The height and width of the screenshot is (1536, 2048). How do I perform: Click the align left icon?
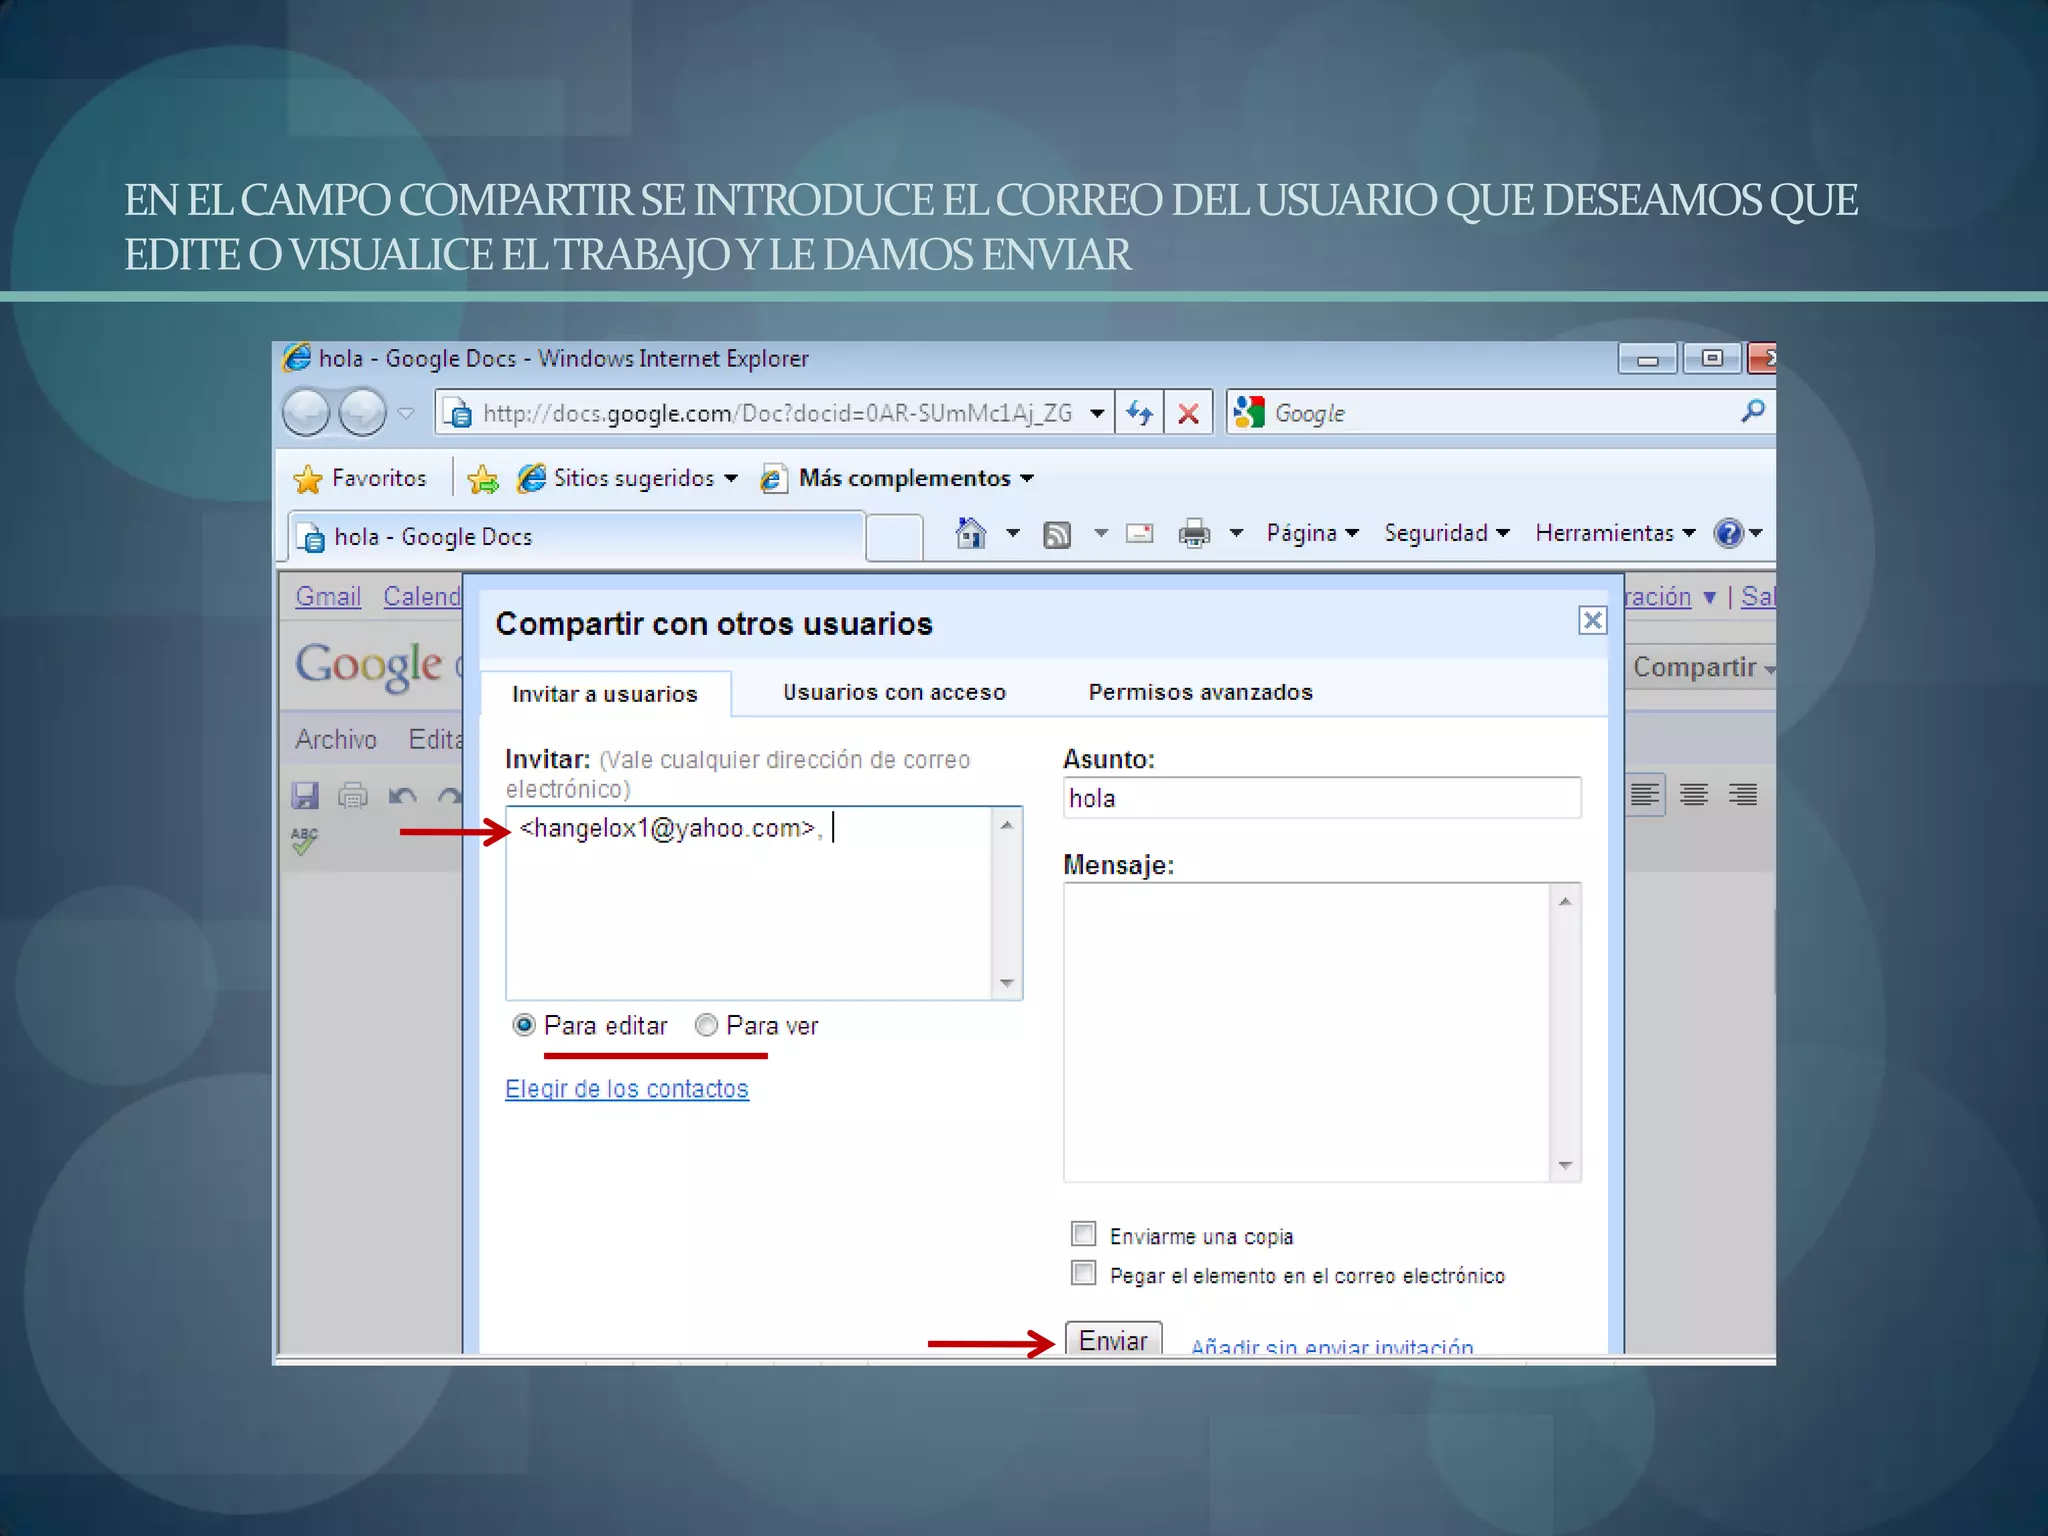(x=1644, y=795)
